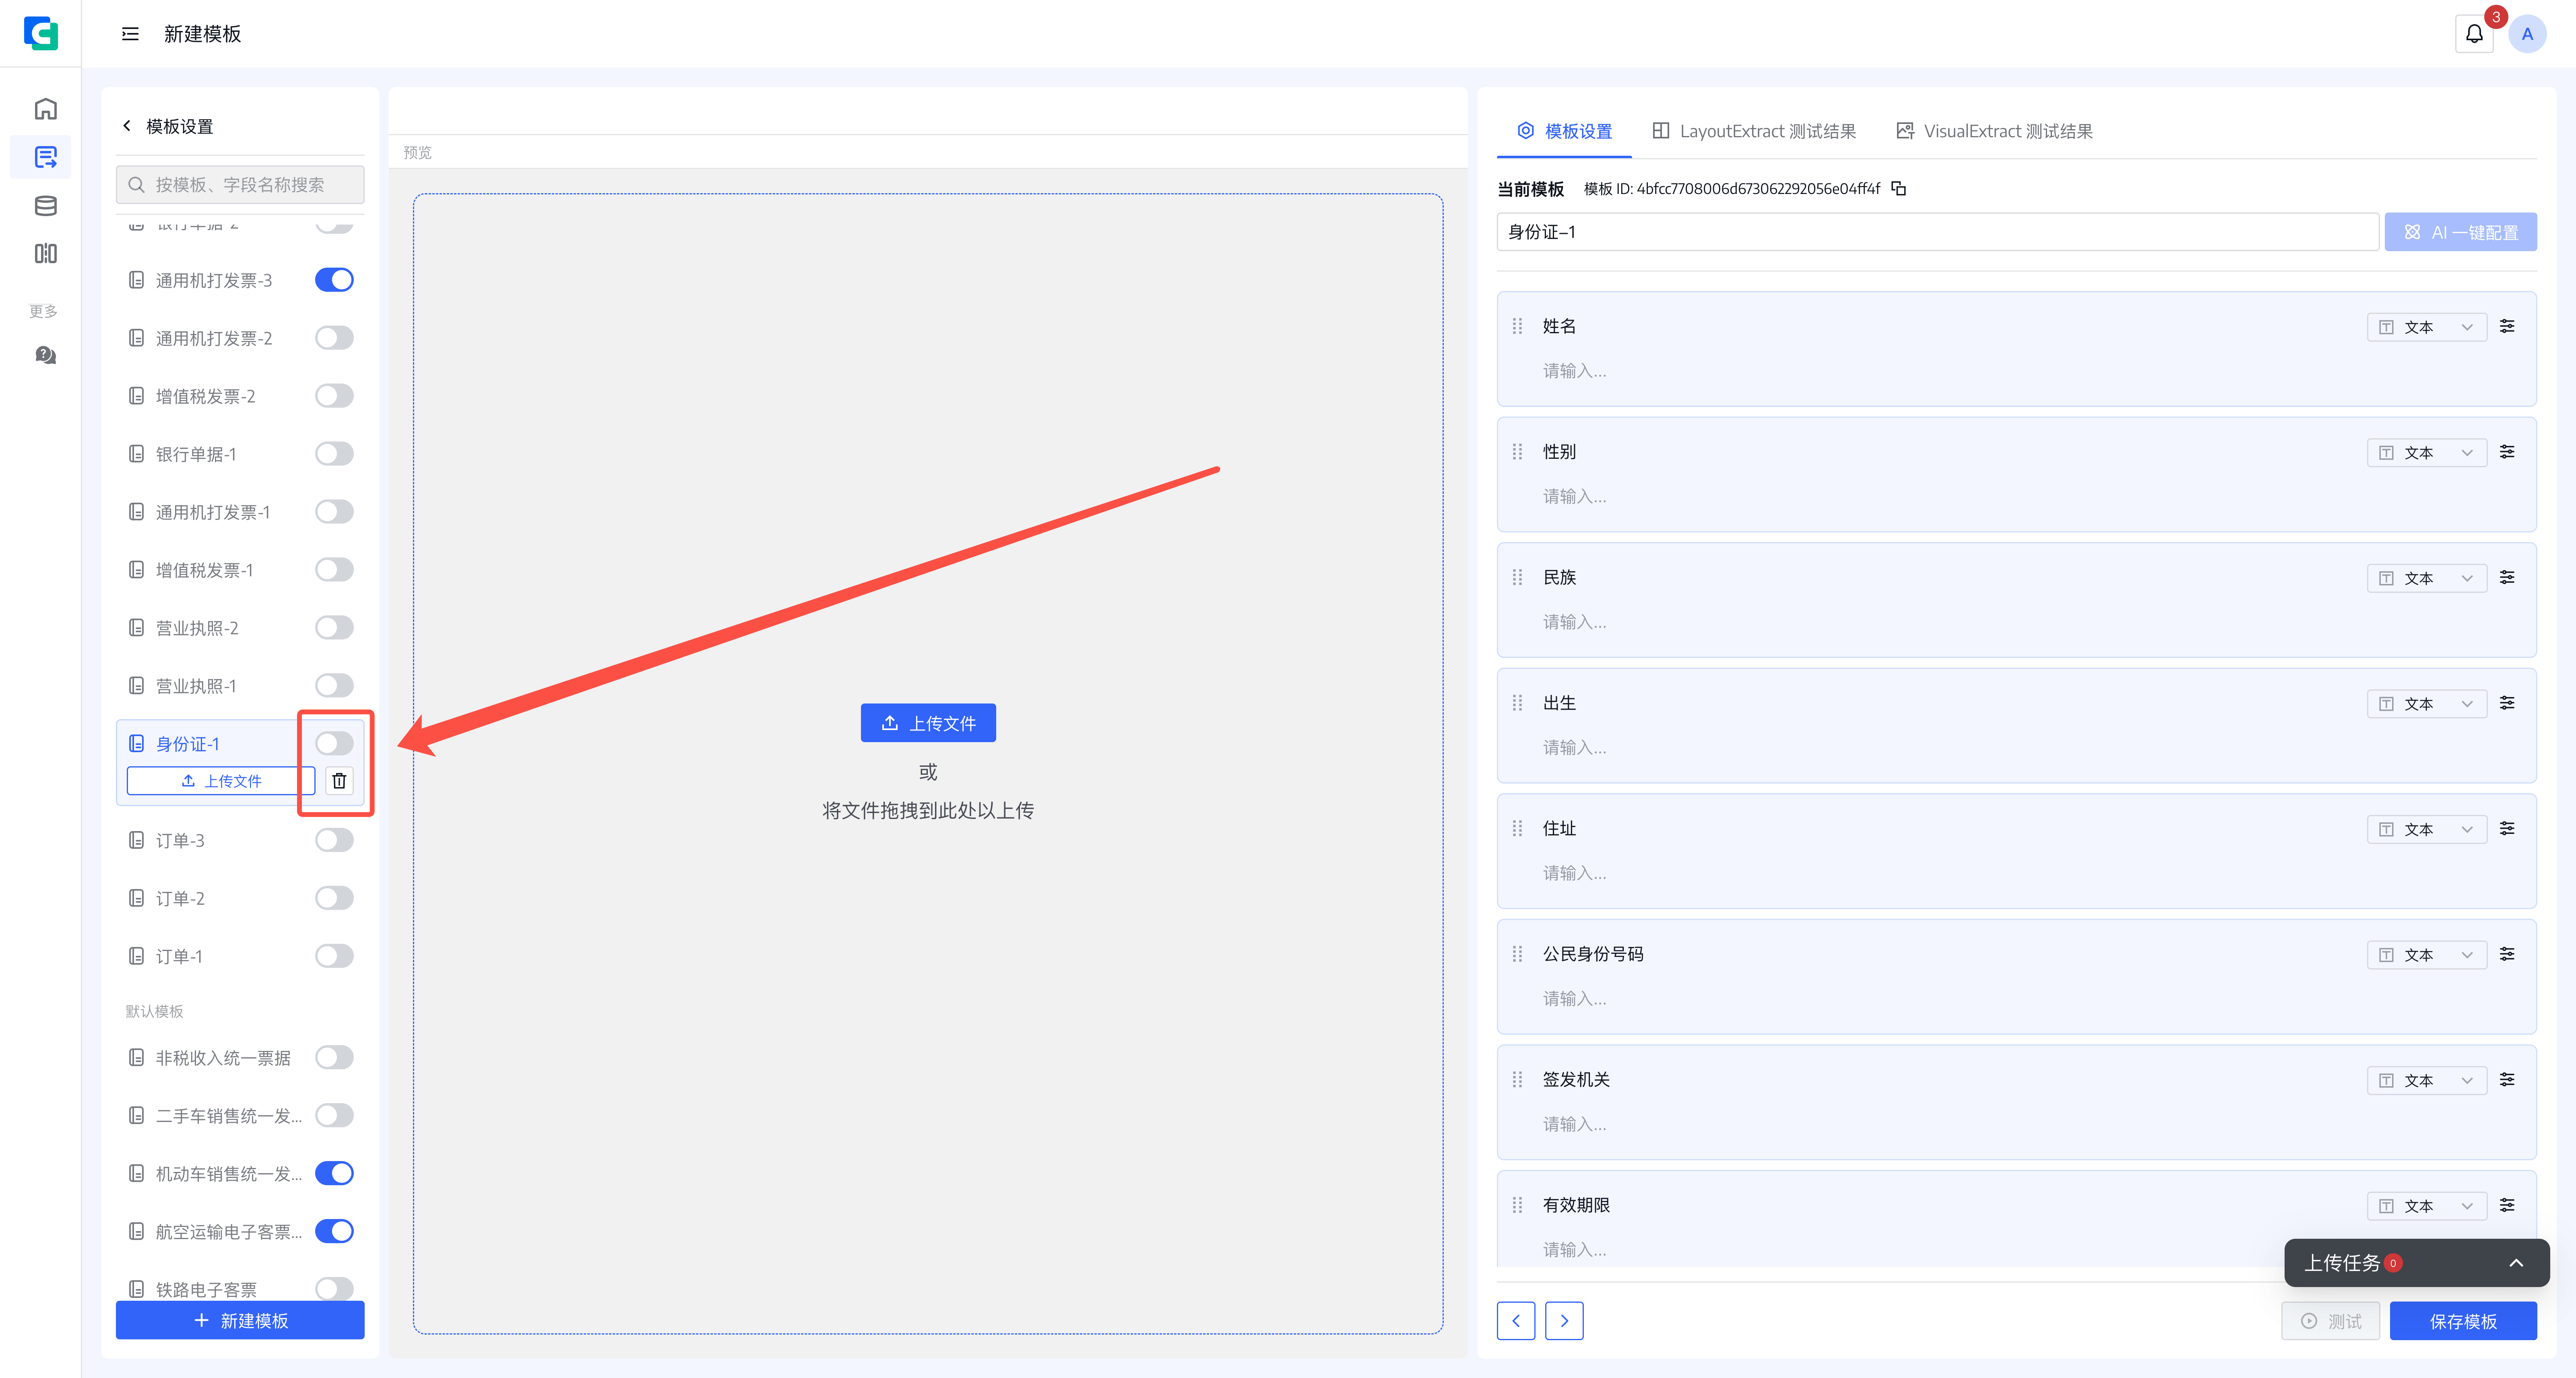Image resolution: width=2576 pixels, height=1378 pixels.
Task: Open the compare icon in left sidebar
Action: 45,254
